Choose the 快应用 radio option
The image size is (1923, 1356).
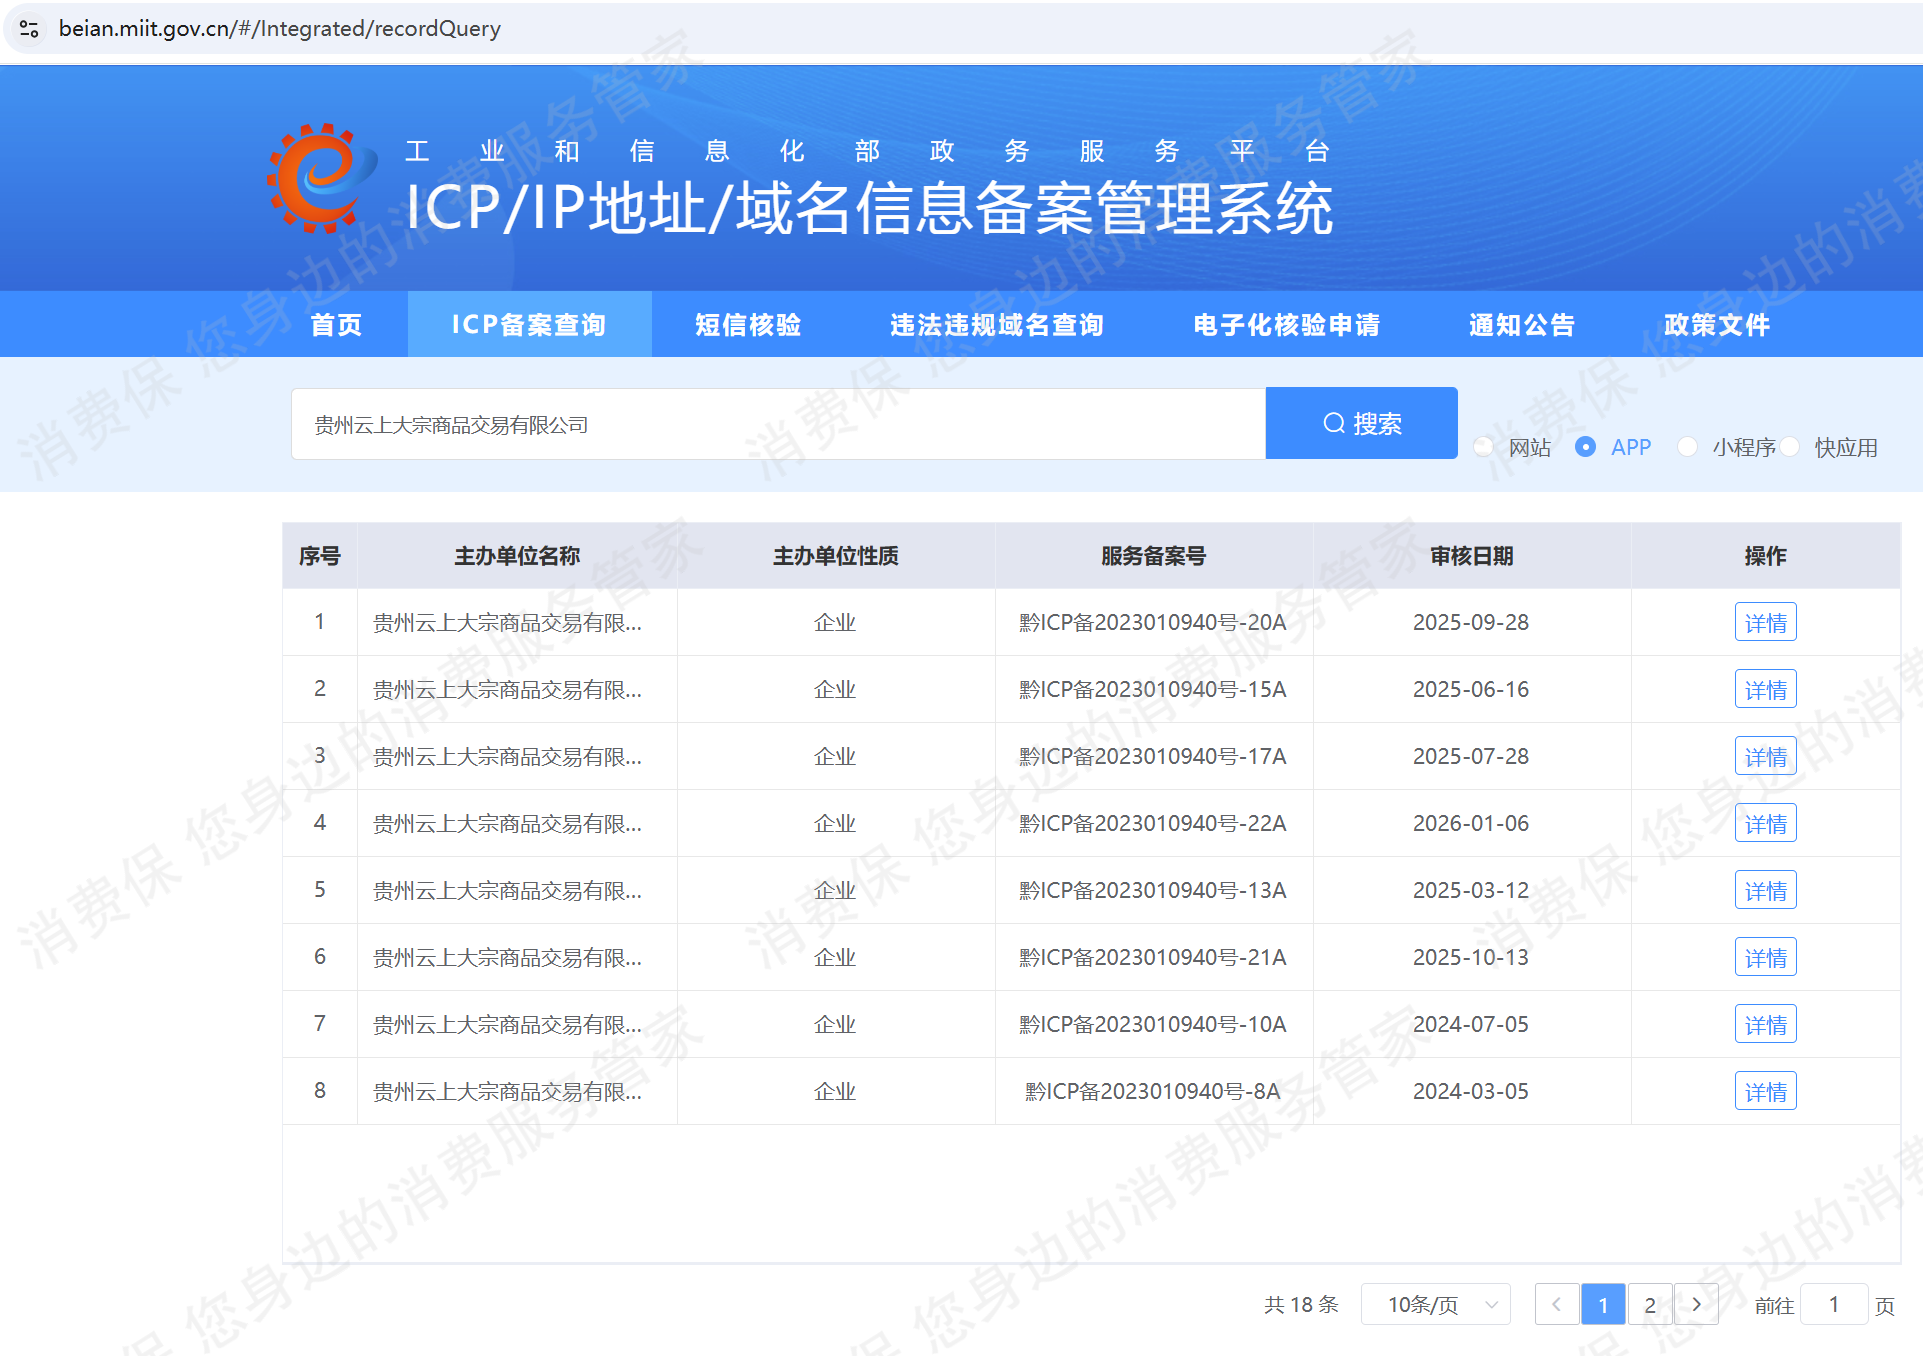(x=1790, y=447)
